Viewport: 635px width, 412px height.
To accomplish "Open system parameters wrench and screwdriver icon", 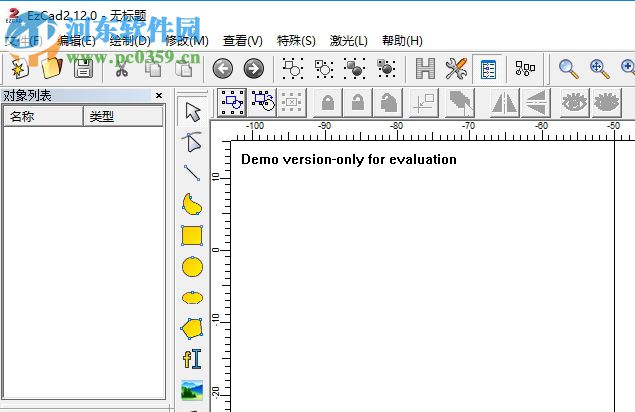I will point(456,68).
